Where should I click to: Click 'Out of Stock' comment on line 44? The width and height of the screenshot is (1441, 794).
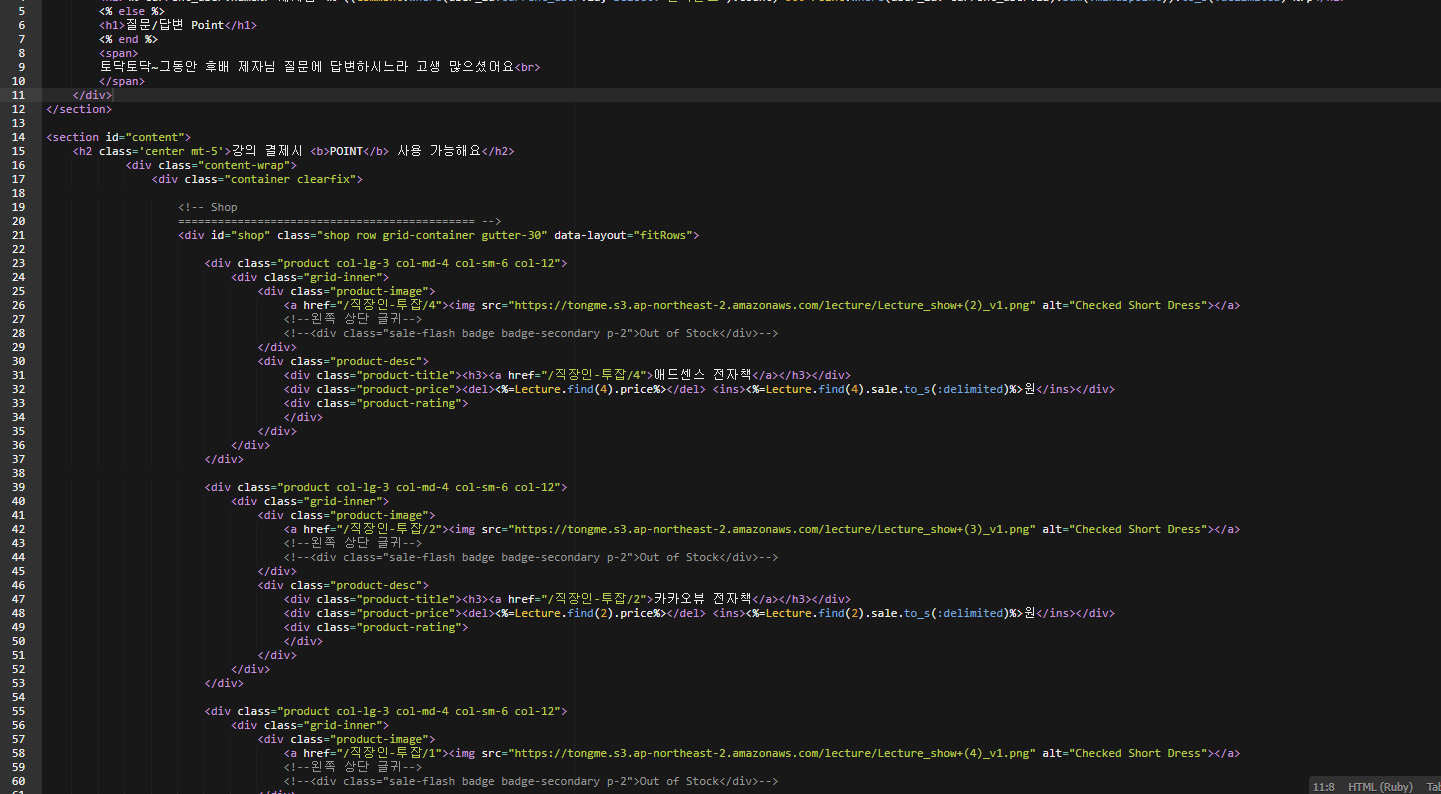(678, 557)
